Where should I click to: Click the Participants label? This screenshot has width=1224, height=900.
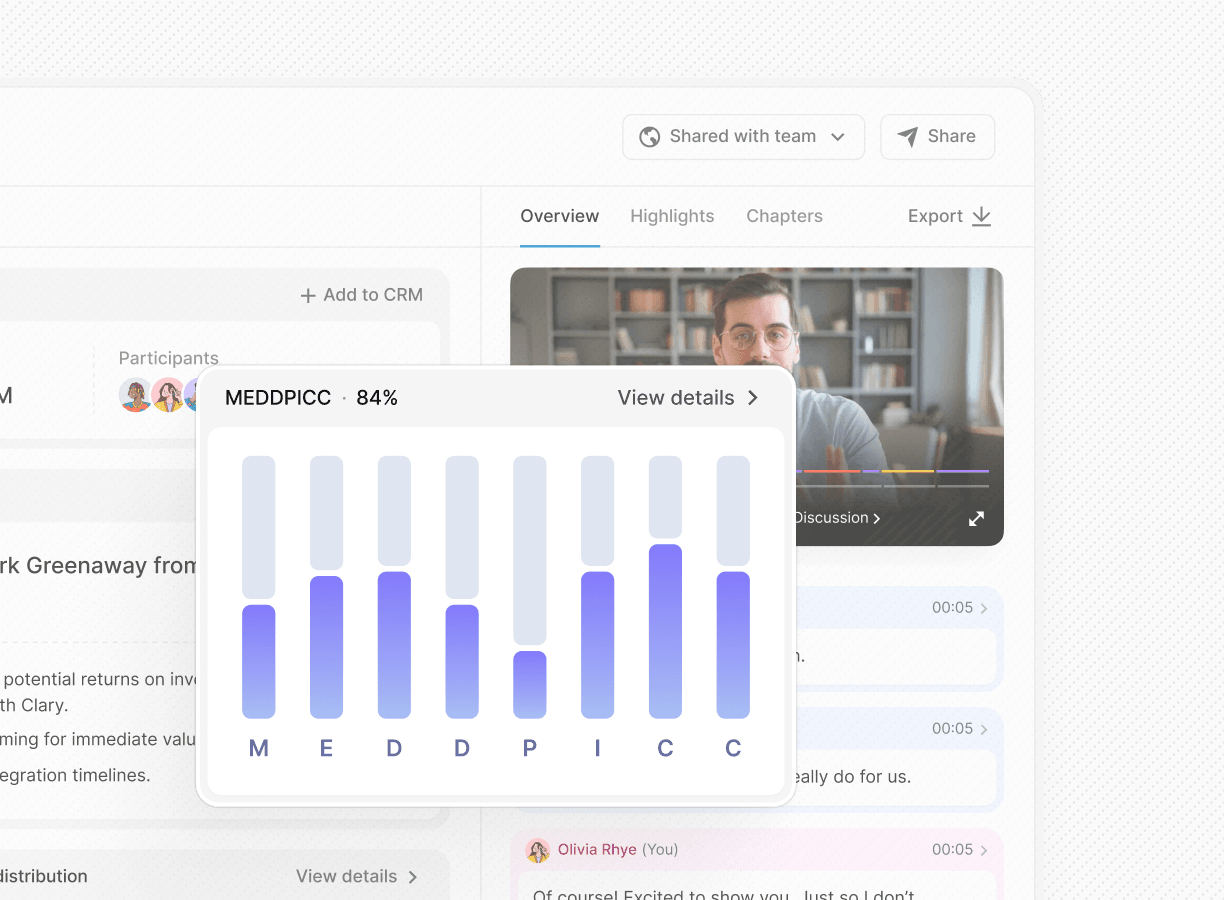[168, 358]
